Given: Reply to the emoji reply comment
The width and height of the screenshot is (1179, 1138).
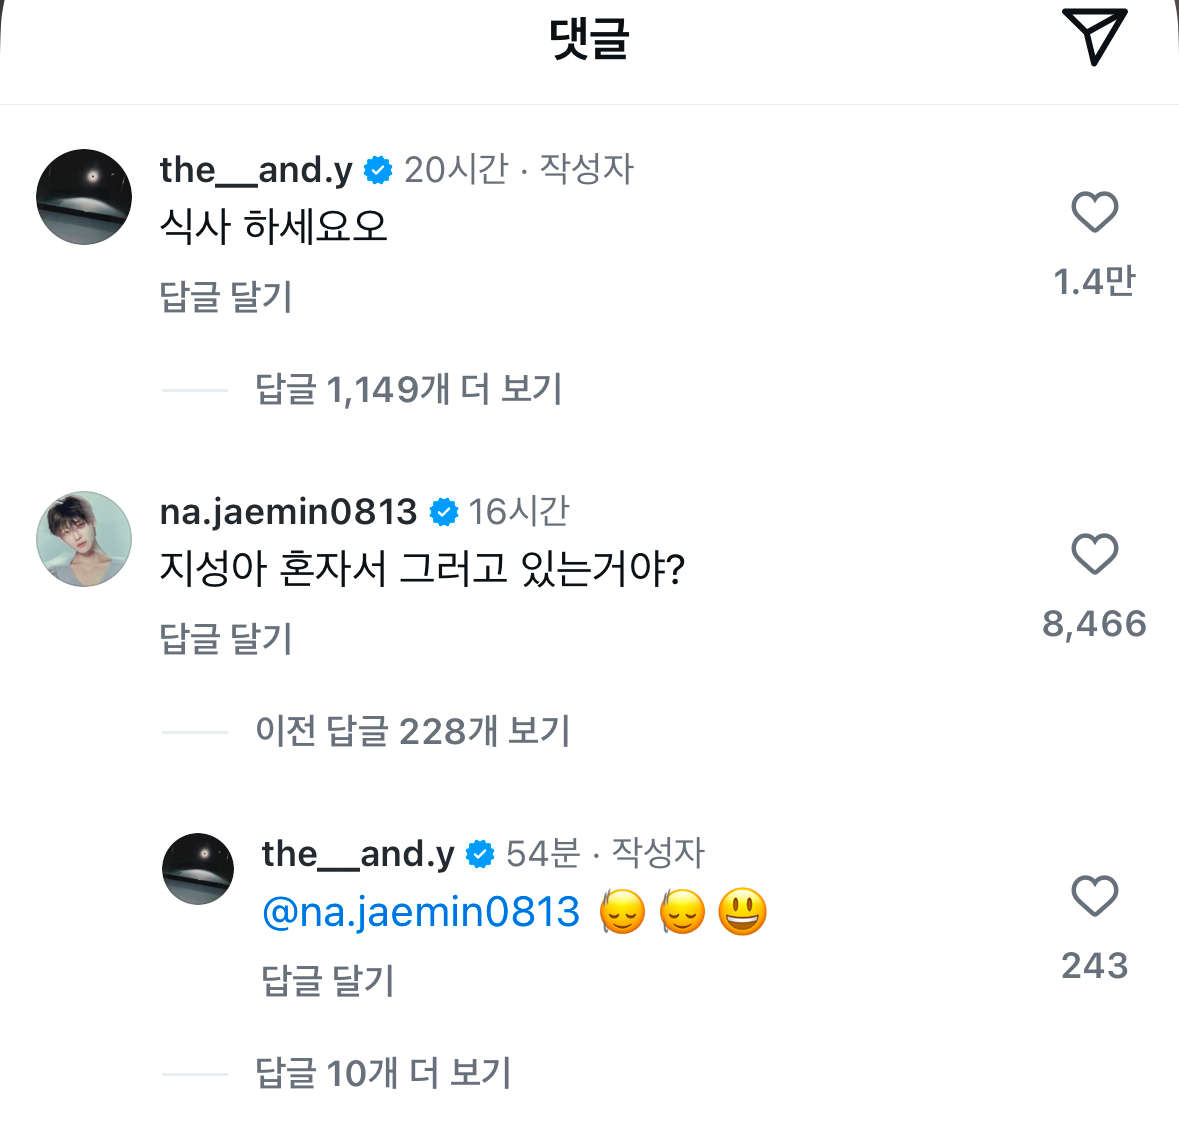Looking at the screenshot, I should pos(328,981).
